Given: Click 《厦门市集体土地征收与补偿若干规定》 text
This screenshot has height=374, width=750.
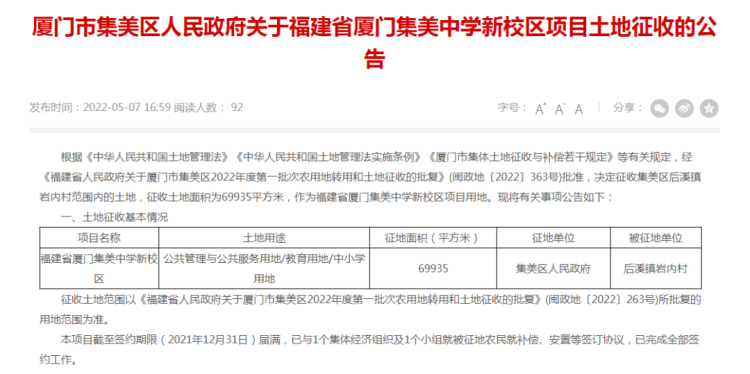Looking at the screenshot, I should (x=521, y=156).
